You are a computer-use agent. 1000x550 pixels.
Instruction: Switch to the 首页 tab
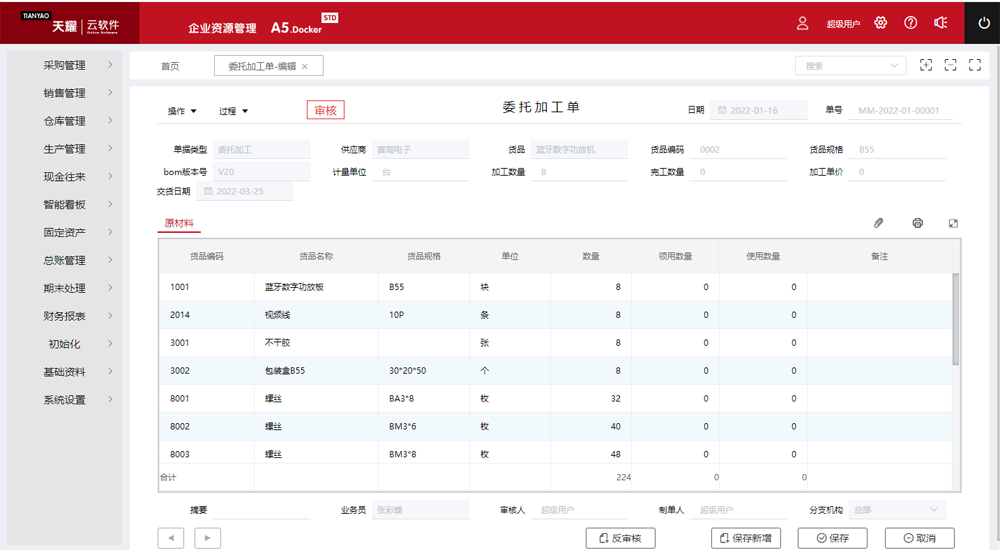[170, 66]
